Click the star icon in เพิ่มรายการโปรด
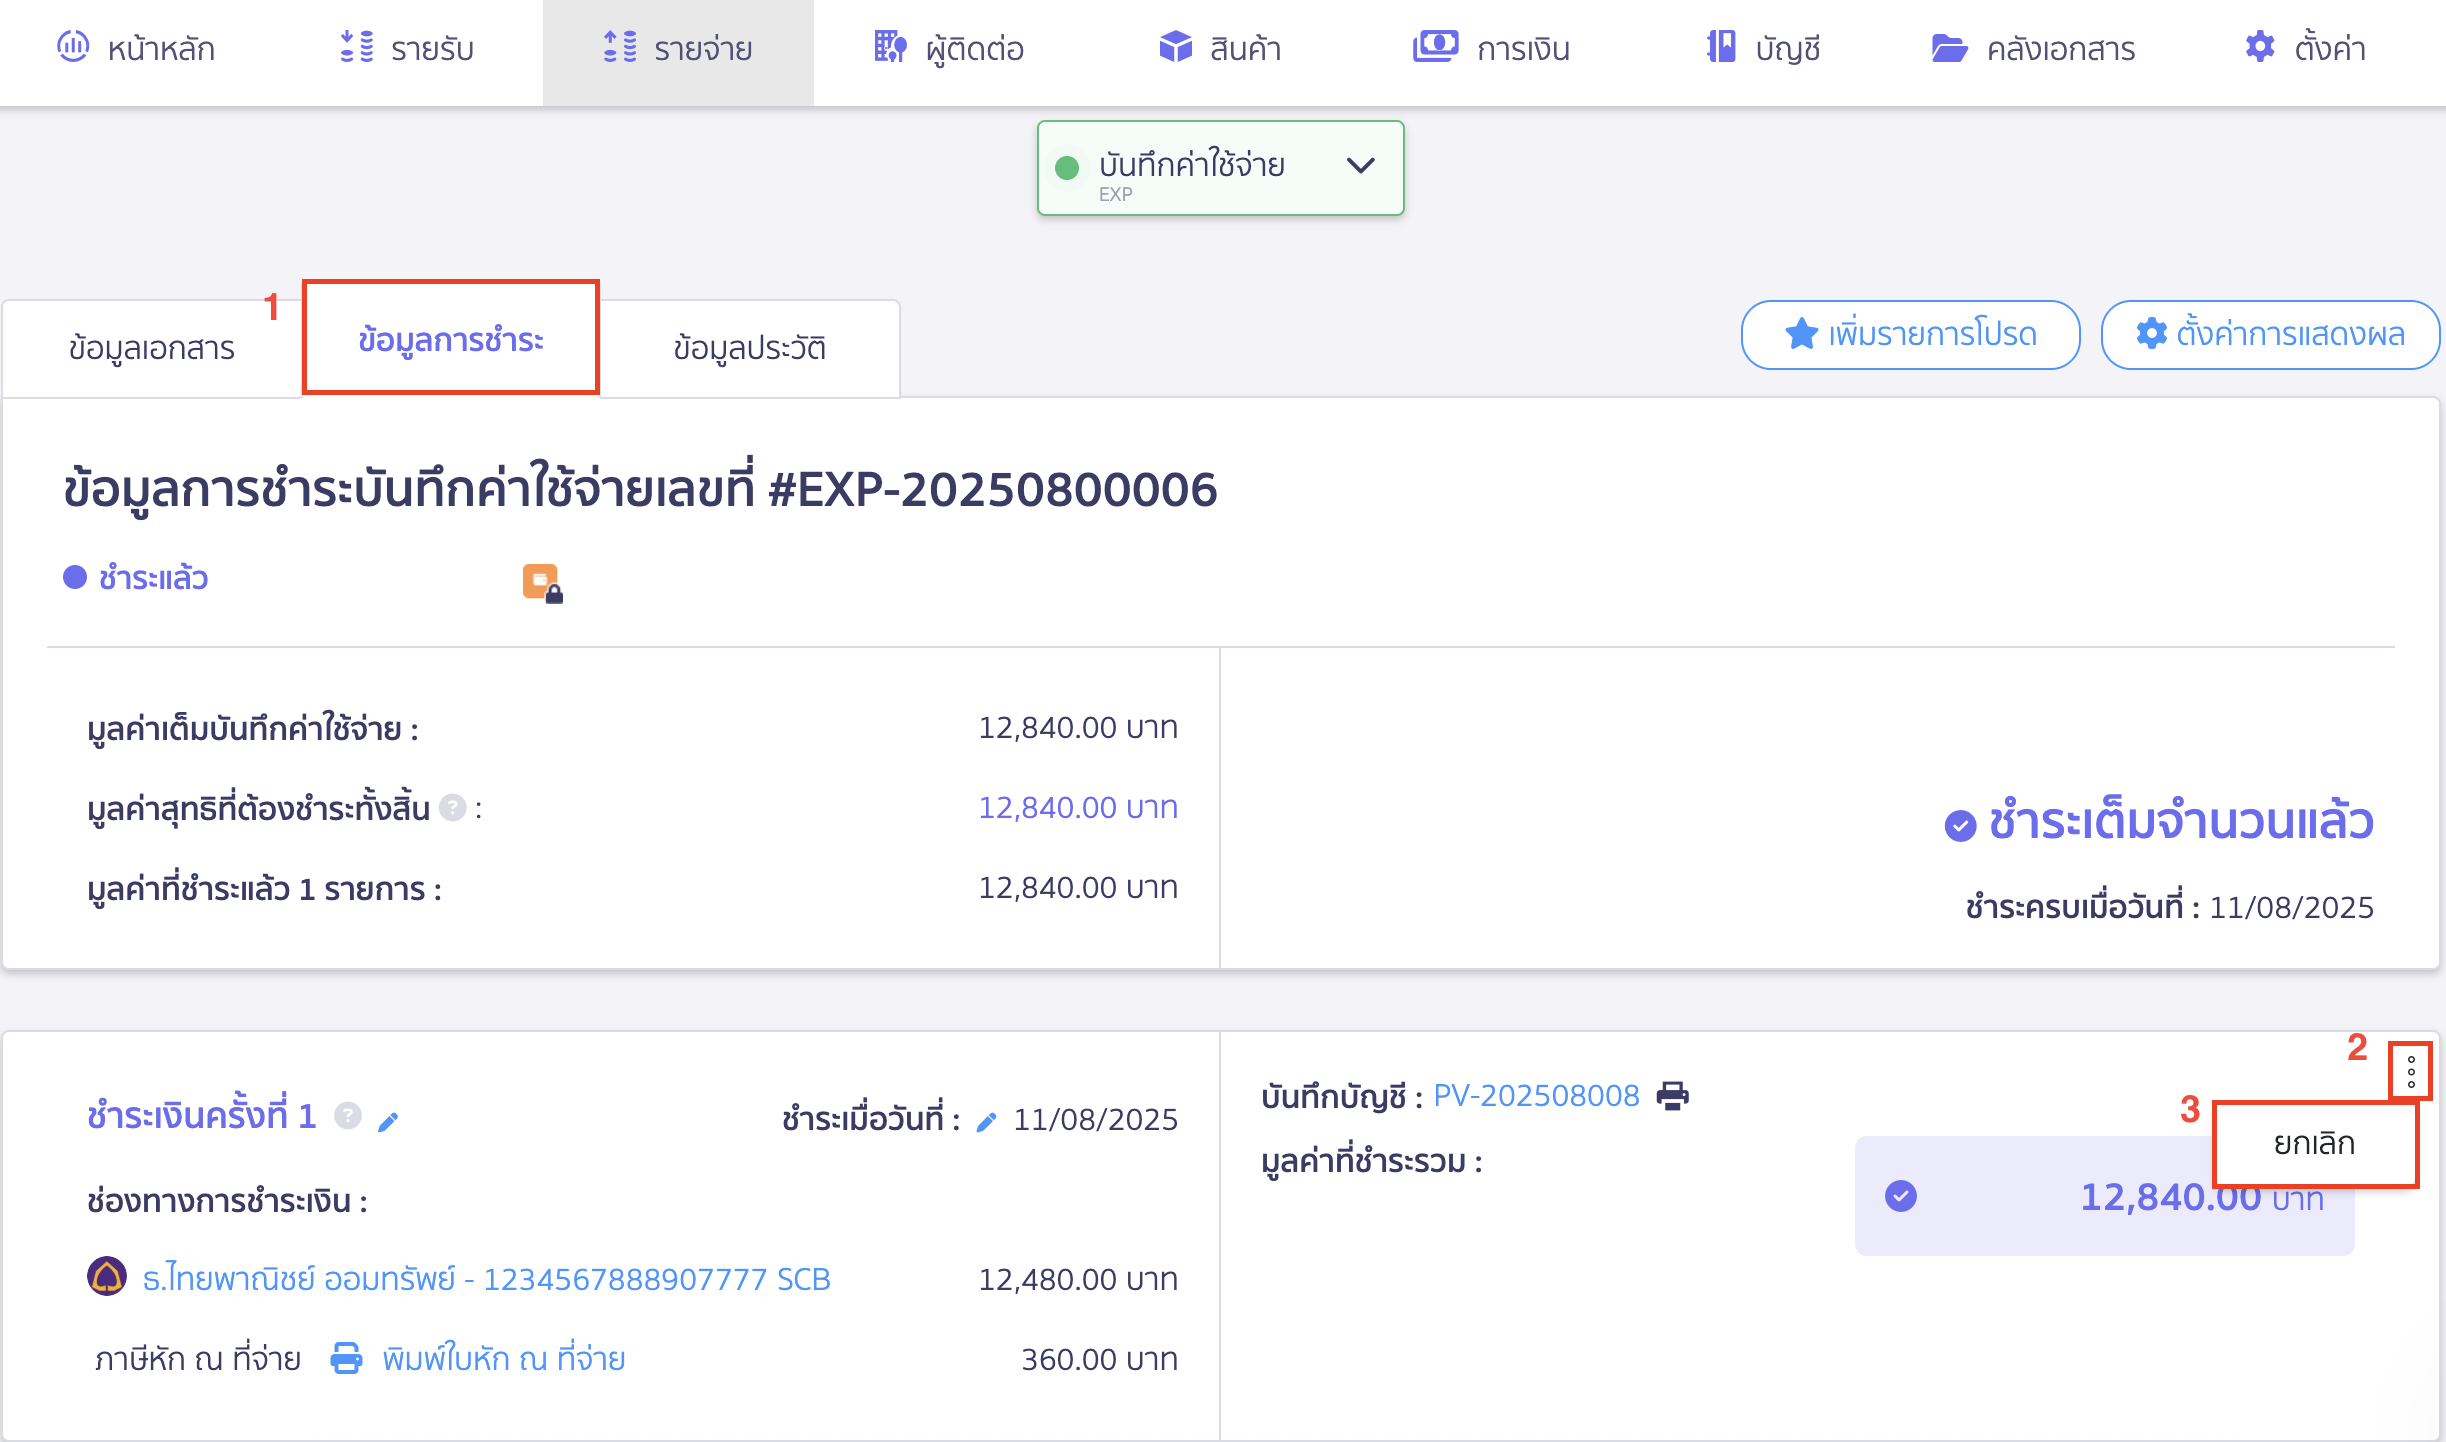 pyautogui.click(x=1801, y=334)
